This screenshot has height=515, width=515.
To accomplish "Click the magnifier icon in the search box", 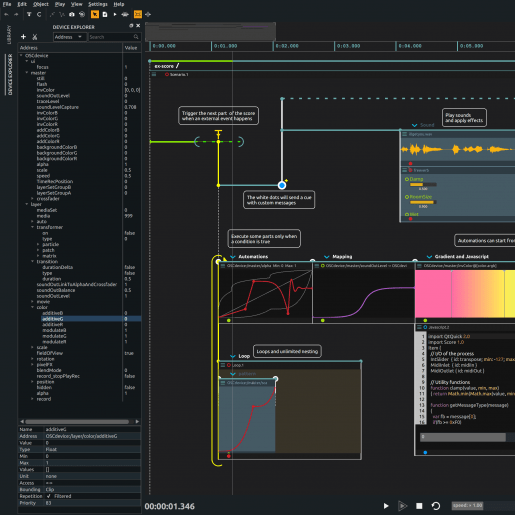I will [x=136, y=37].
